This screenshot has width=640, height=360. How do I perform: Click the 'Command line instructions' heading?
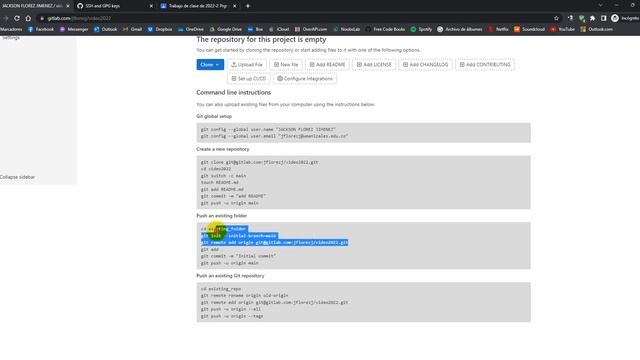(x=233, y=93)
